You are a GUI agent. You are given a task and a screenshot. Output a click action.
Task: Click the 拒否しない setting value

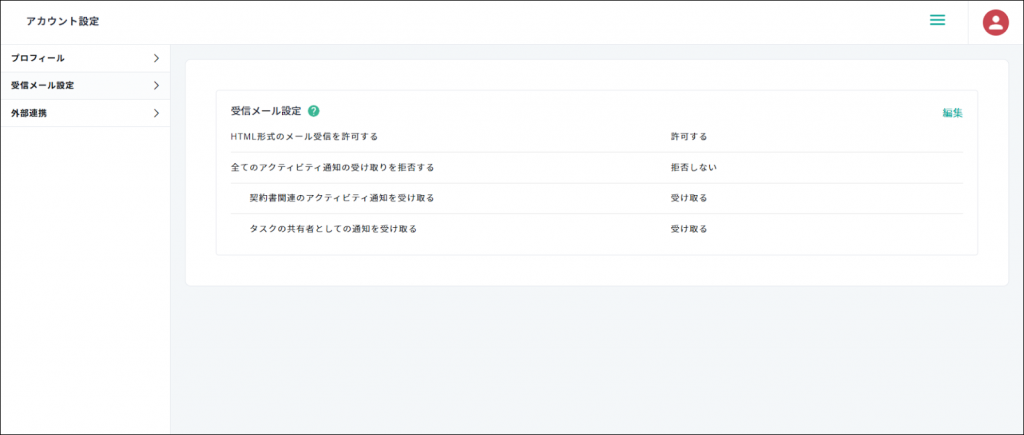click(693, 167)
